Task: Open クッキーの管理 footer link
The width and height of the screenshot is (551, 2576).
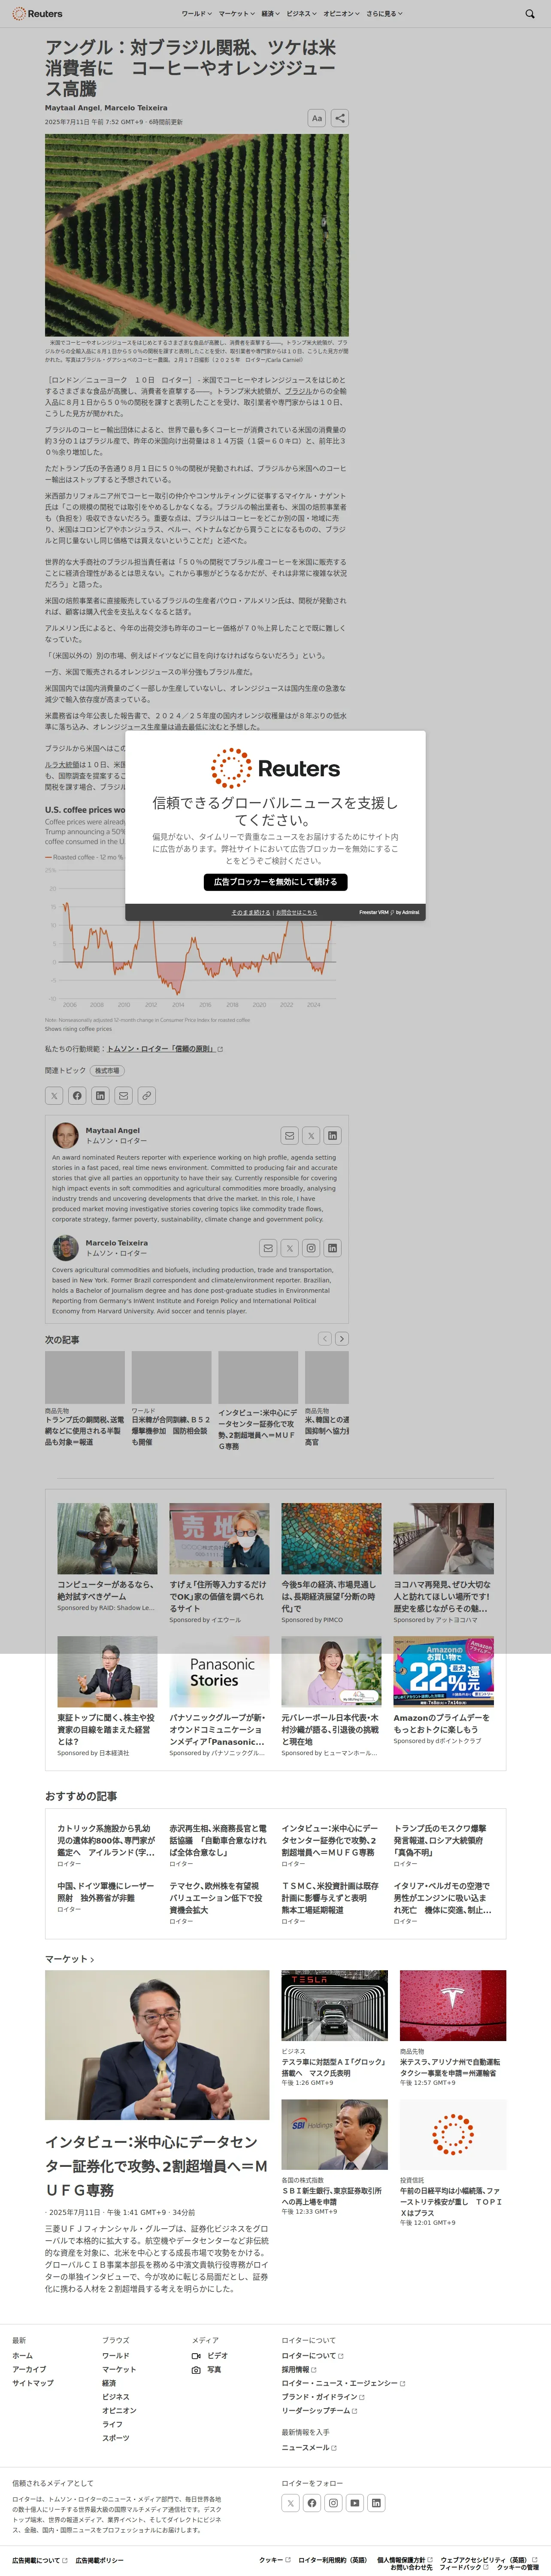Action: (517, 2567)
